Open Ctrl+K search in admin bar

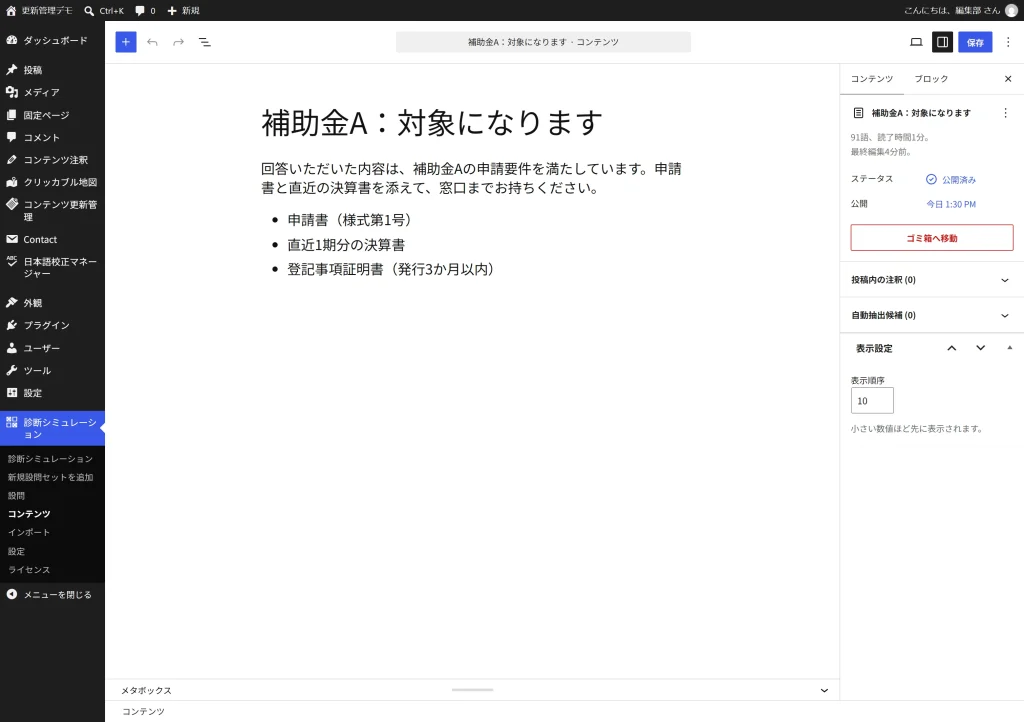pyautogui.click(x=104, y=10)
